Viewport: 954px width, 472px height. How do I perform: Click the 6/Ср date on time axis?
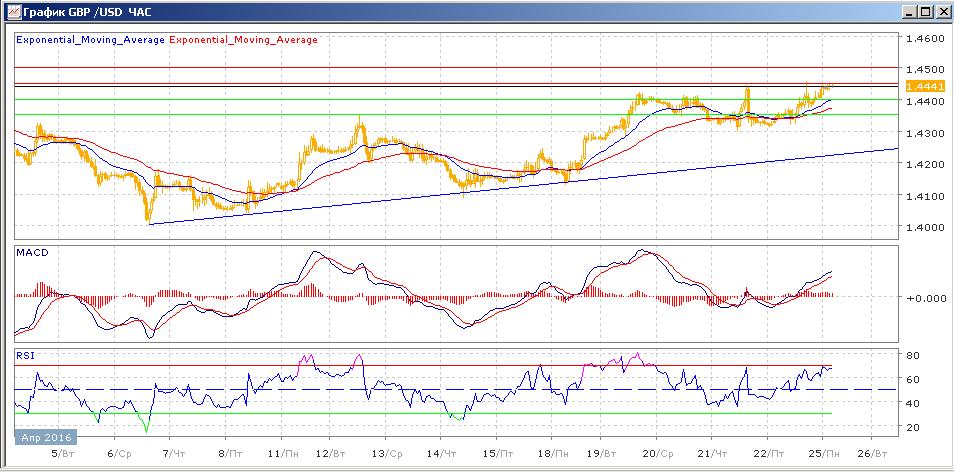click(x=119, y=454)
